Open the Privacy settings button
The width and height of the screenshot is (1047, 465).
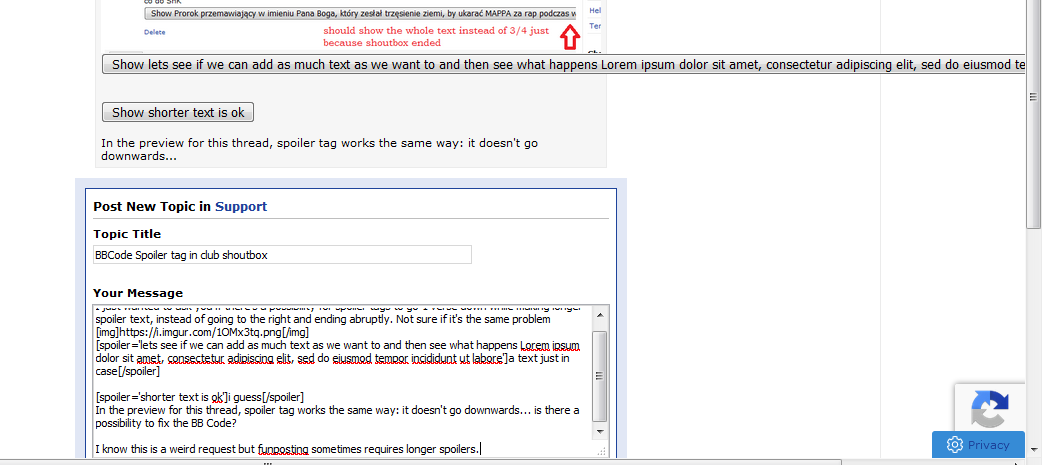978,445
